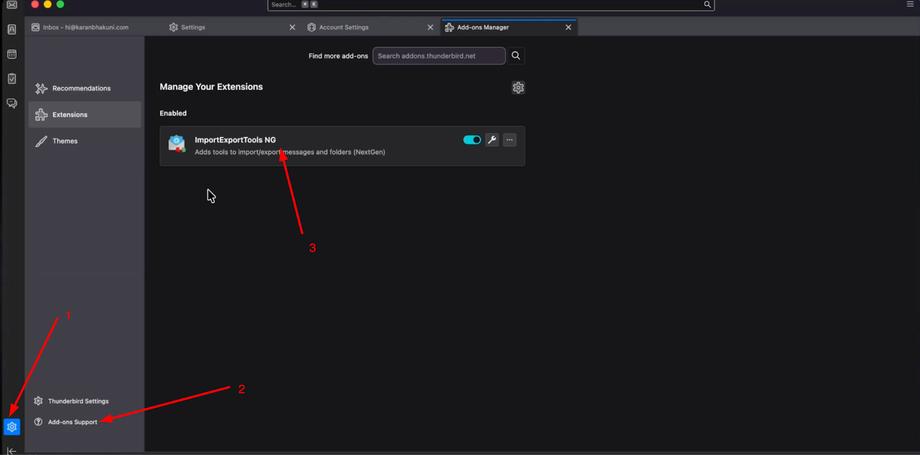Viewport: 920px width, 455px height.
Task: Open the extensions tools gear menu
Action: (518, 87)
